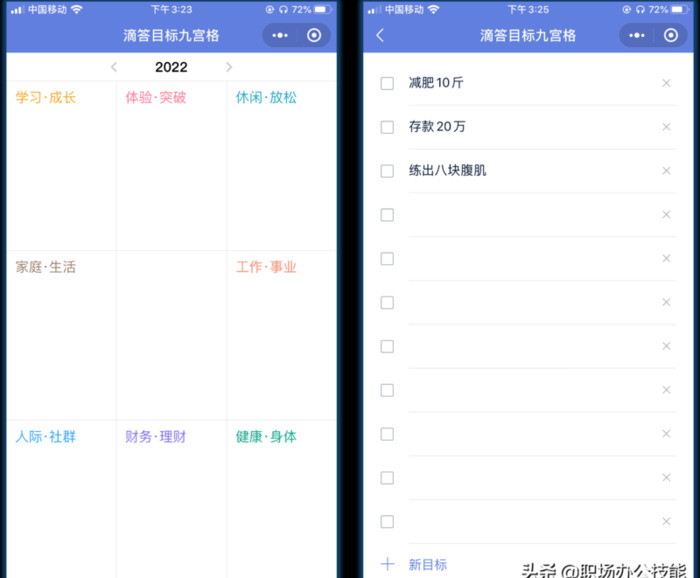Check the 减肥10斤 goal checkbox

tap(387, 83)
